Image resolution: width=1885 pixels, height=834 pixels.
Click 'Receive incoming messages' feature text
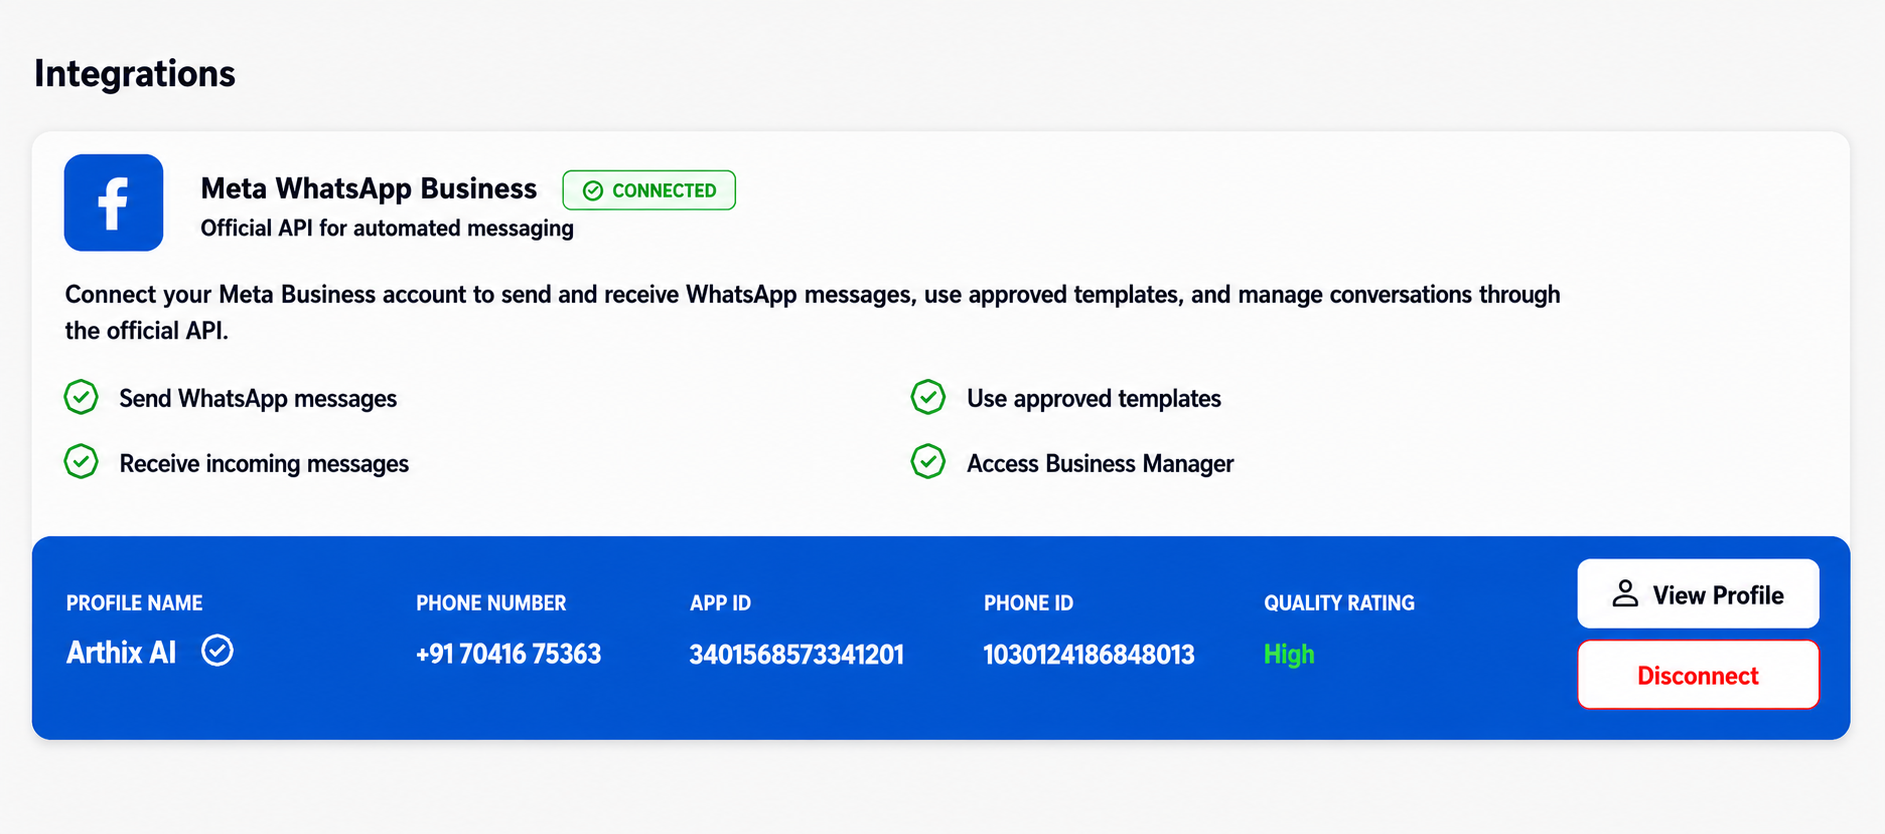click(264, 463)
